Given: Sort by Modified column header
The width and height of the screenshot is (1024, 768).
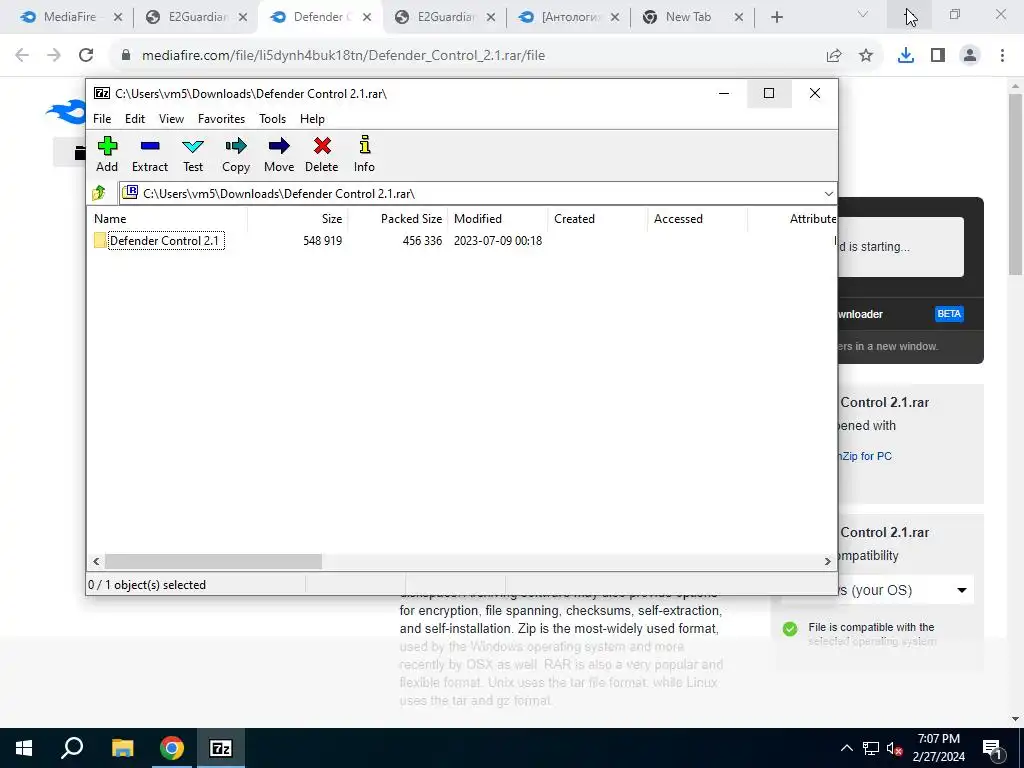Looking at the screenshot, I should (x=498, y=219).
